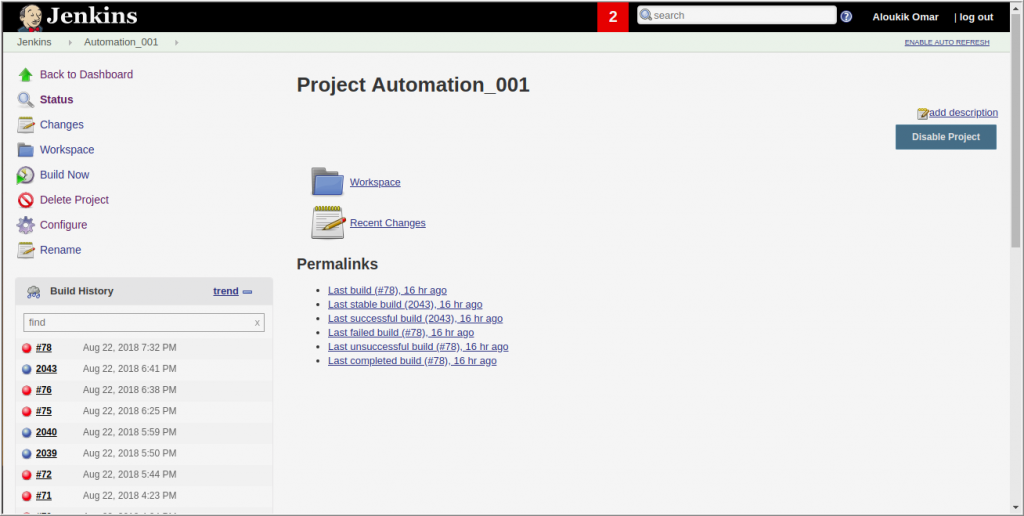
Task: Click the Build History weather icon
Action: [x=33, y=292]
